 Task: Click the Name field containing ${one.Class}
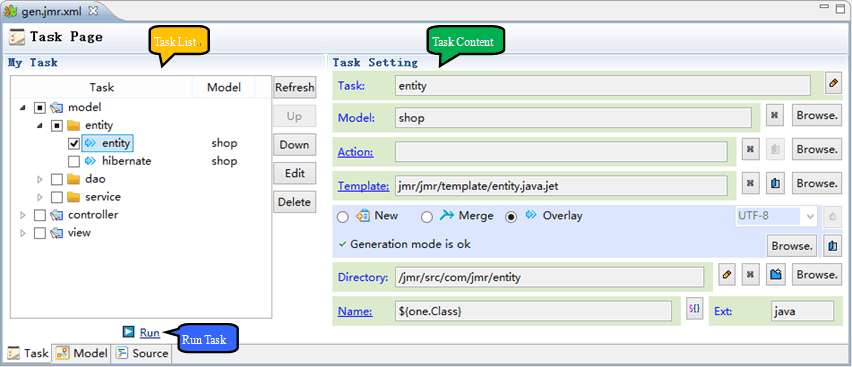coord(533,312)
